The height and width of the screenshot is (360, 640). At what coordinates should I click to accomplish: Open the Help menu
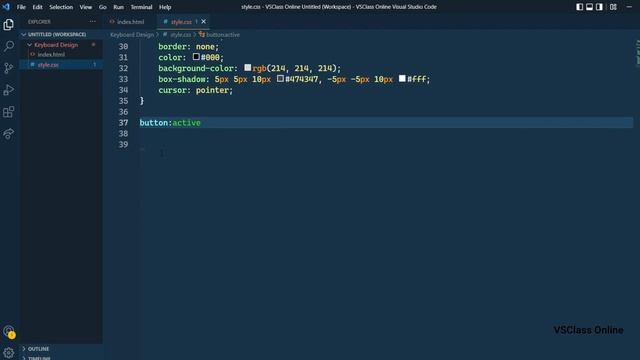tap(165, 7)
